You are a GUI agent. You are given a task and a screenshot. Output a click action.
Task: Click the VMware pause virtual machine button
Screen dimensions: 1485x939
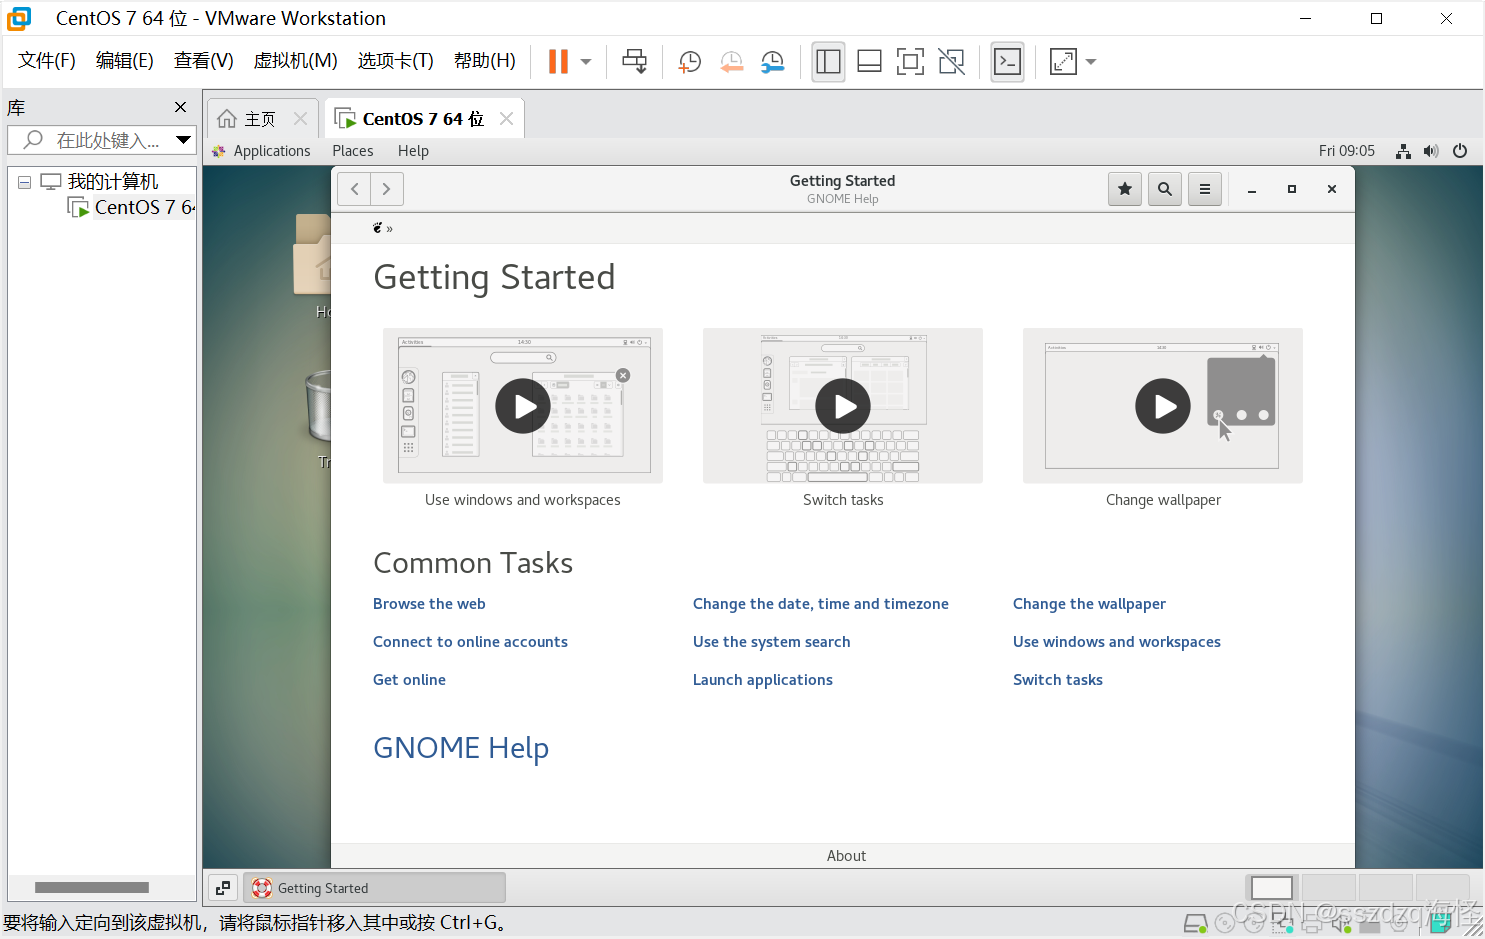(558, 62)
